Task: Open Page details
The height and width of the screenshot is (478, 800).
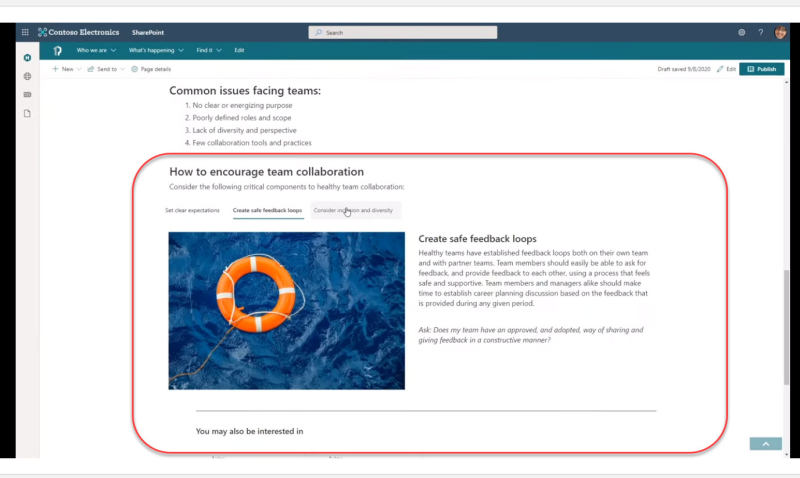Action: (151, 69)
